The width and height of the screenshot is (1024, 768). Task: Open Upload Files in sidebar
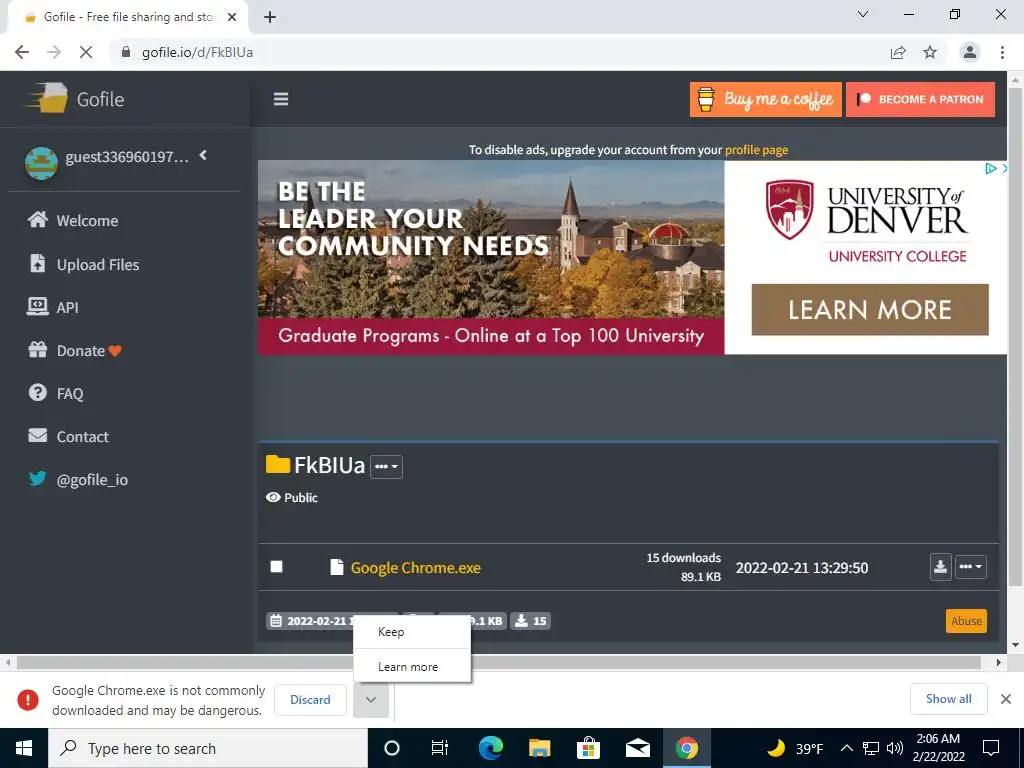point(83,264)
